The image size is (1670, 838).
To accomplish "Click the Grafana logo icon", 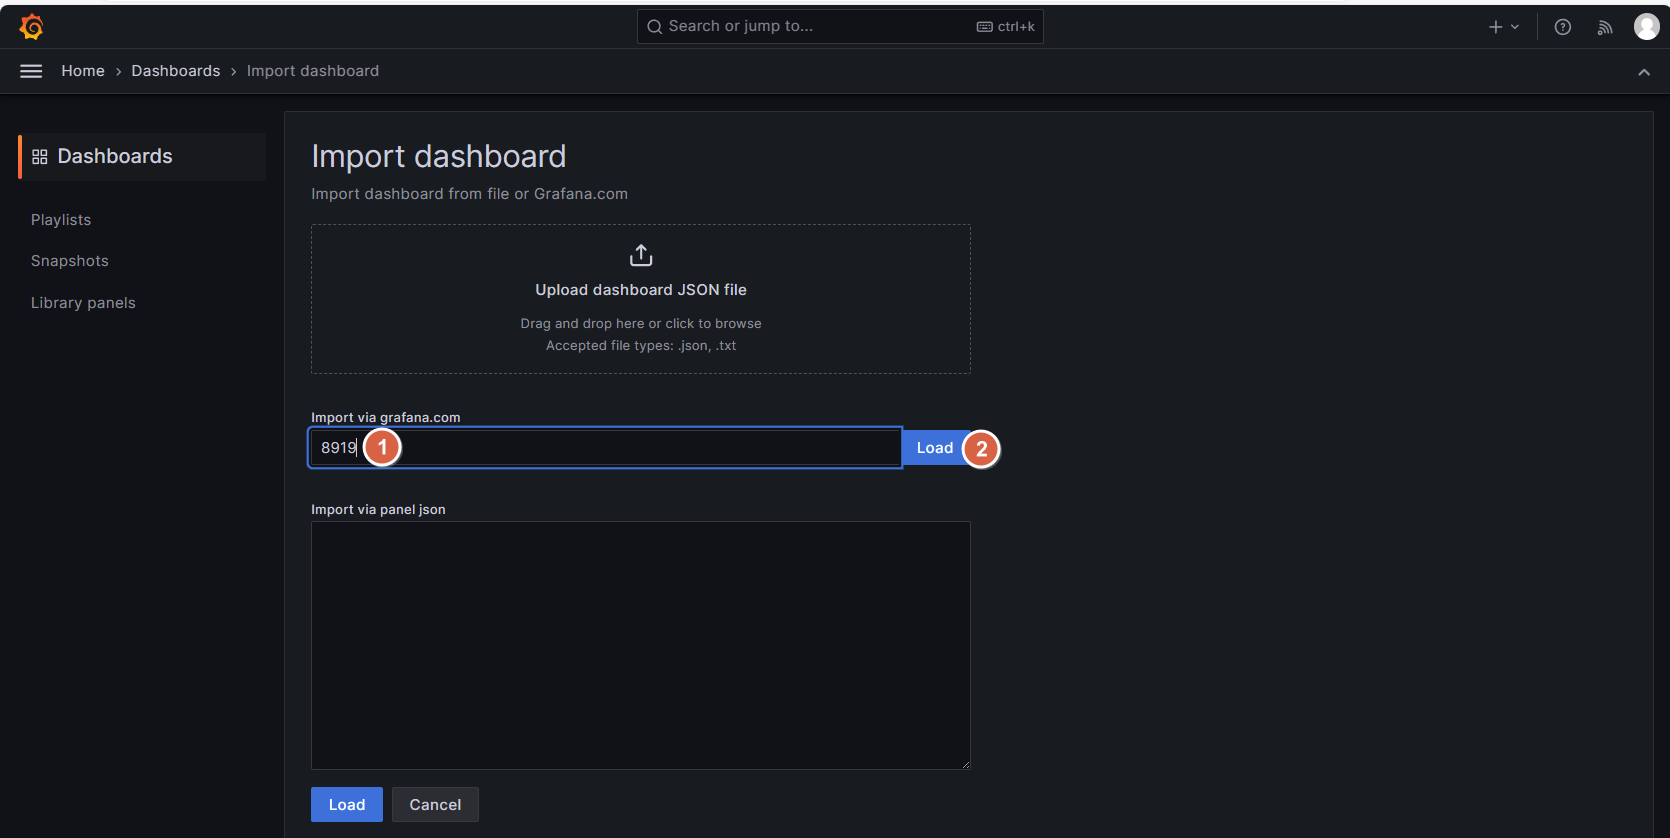I will pyautogui.click(x=31, y=27).
